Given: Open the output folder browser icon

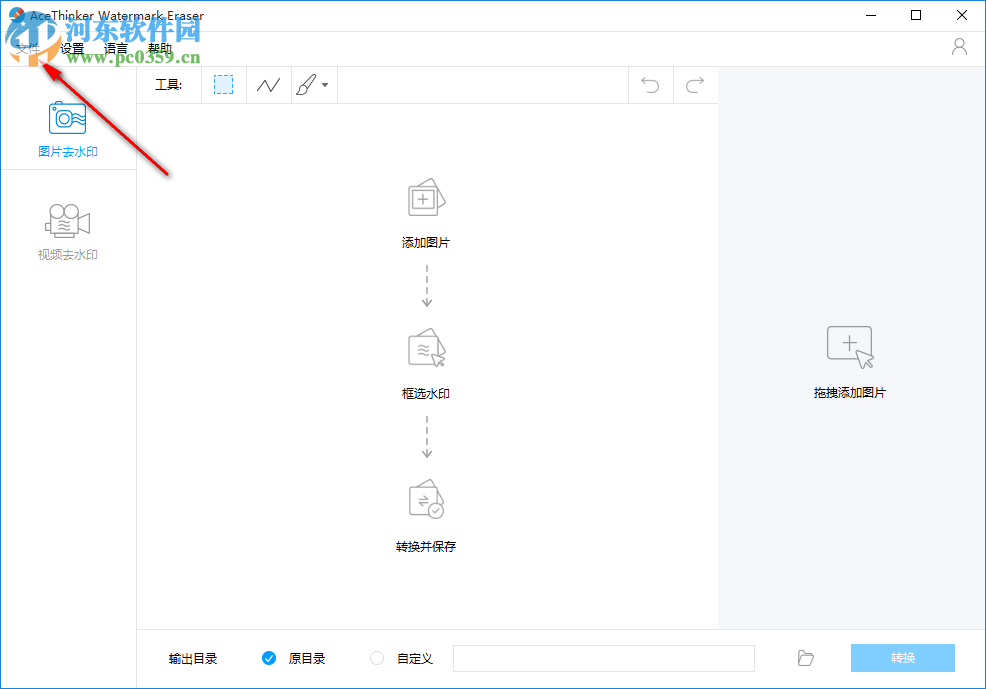Looking at the screenshot, I should (x=805, y=658).
